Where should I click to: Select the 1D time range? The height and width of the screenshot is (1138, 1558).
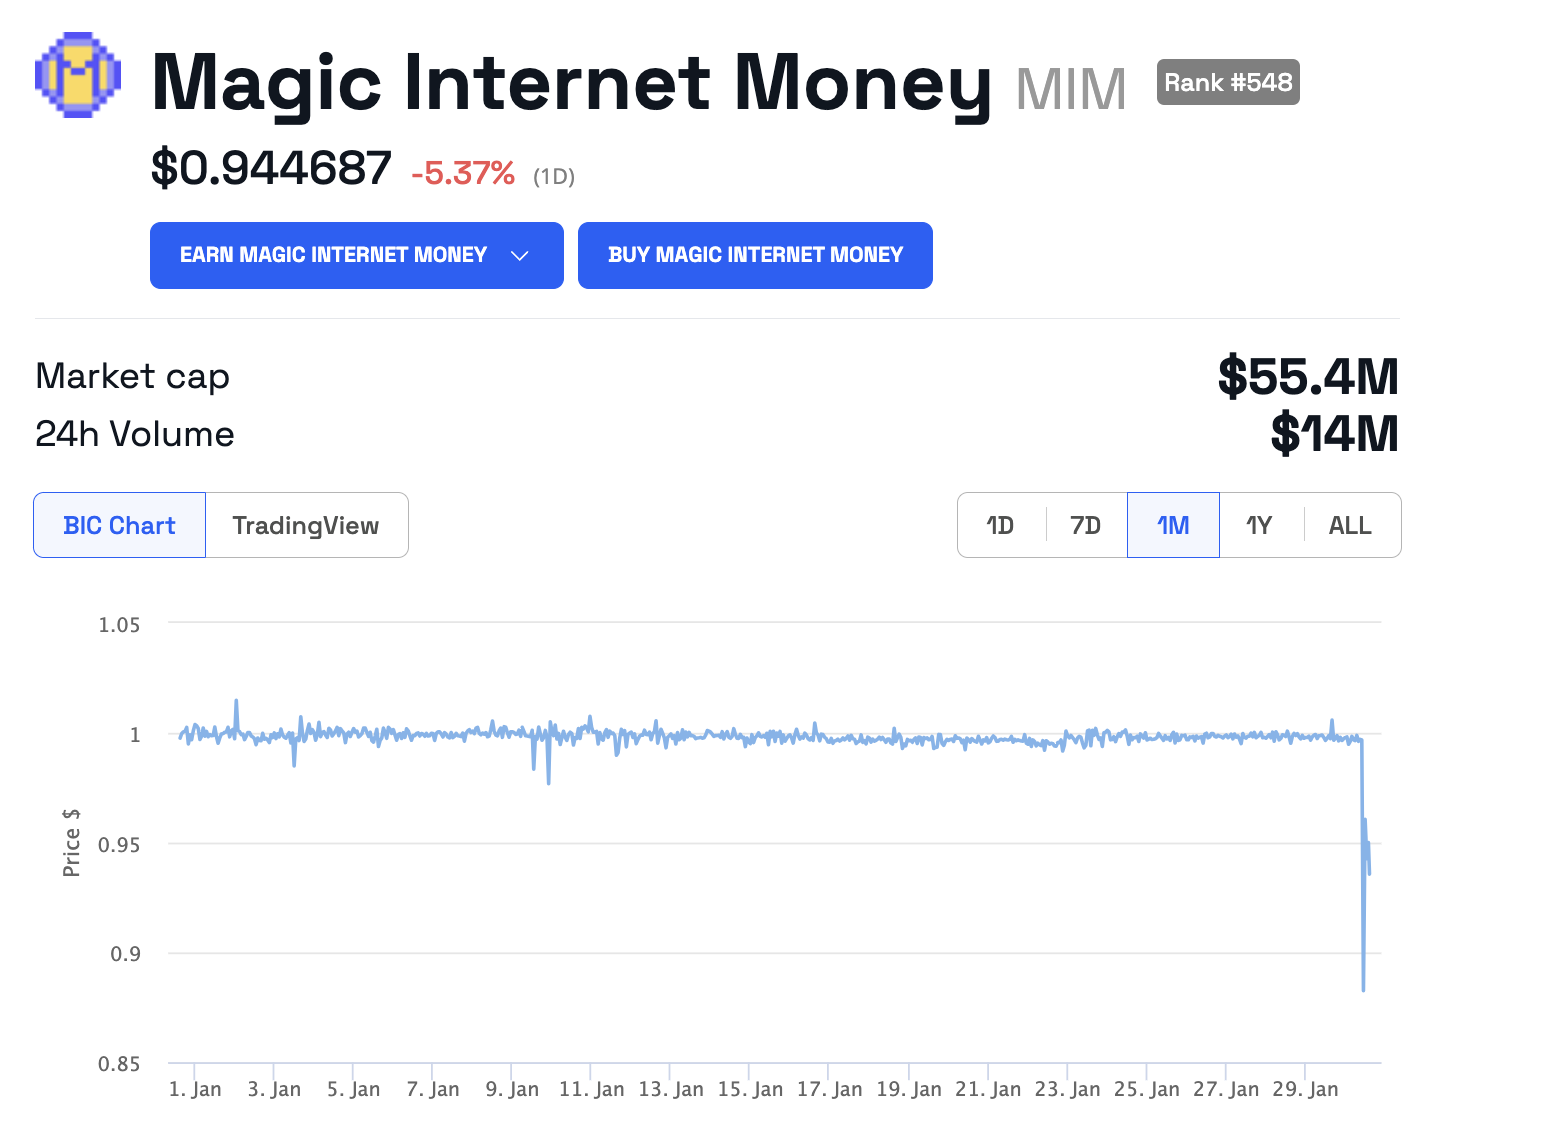[x=1000, y=525]
